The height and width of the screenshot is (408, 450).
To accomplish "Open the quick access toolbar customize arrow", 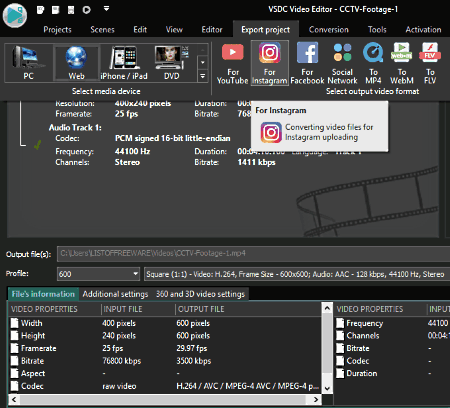I will coord(106,8).
